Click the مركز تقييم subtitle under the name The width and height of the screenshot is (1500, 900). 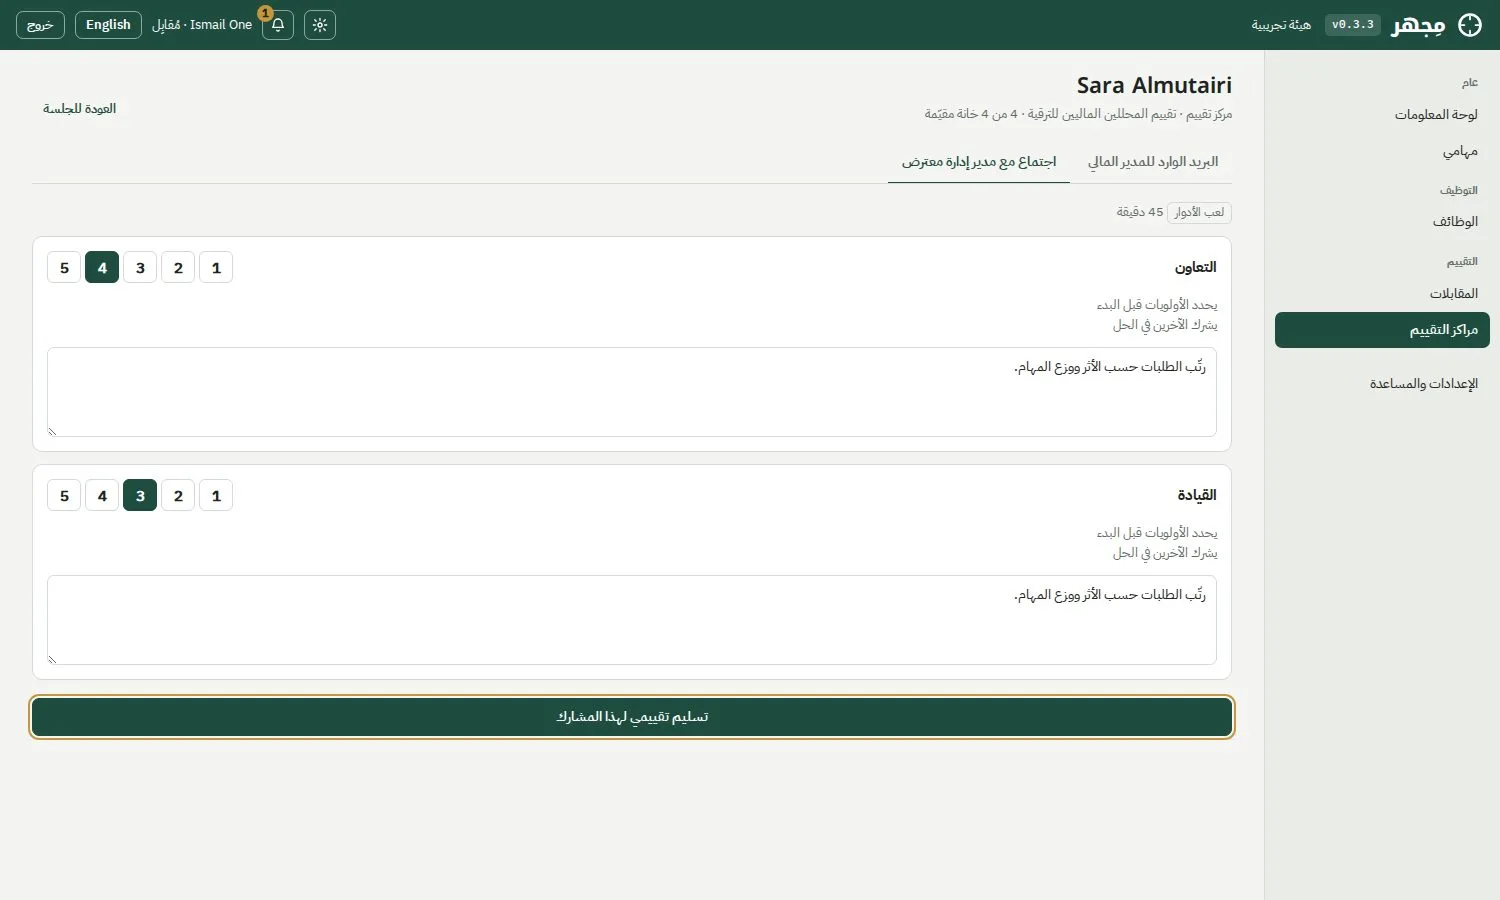[1078, 115]
